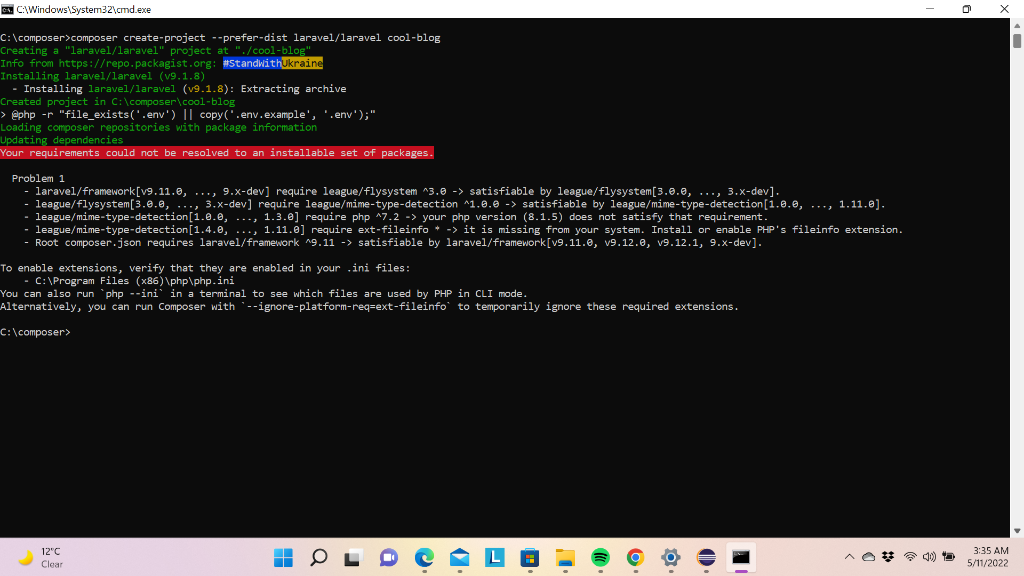
Task: Open the volume speaker tray icon
Action: point(929,557)
